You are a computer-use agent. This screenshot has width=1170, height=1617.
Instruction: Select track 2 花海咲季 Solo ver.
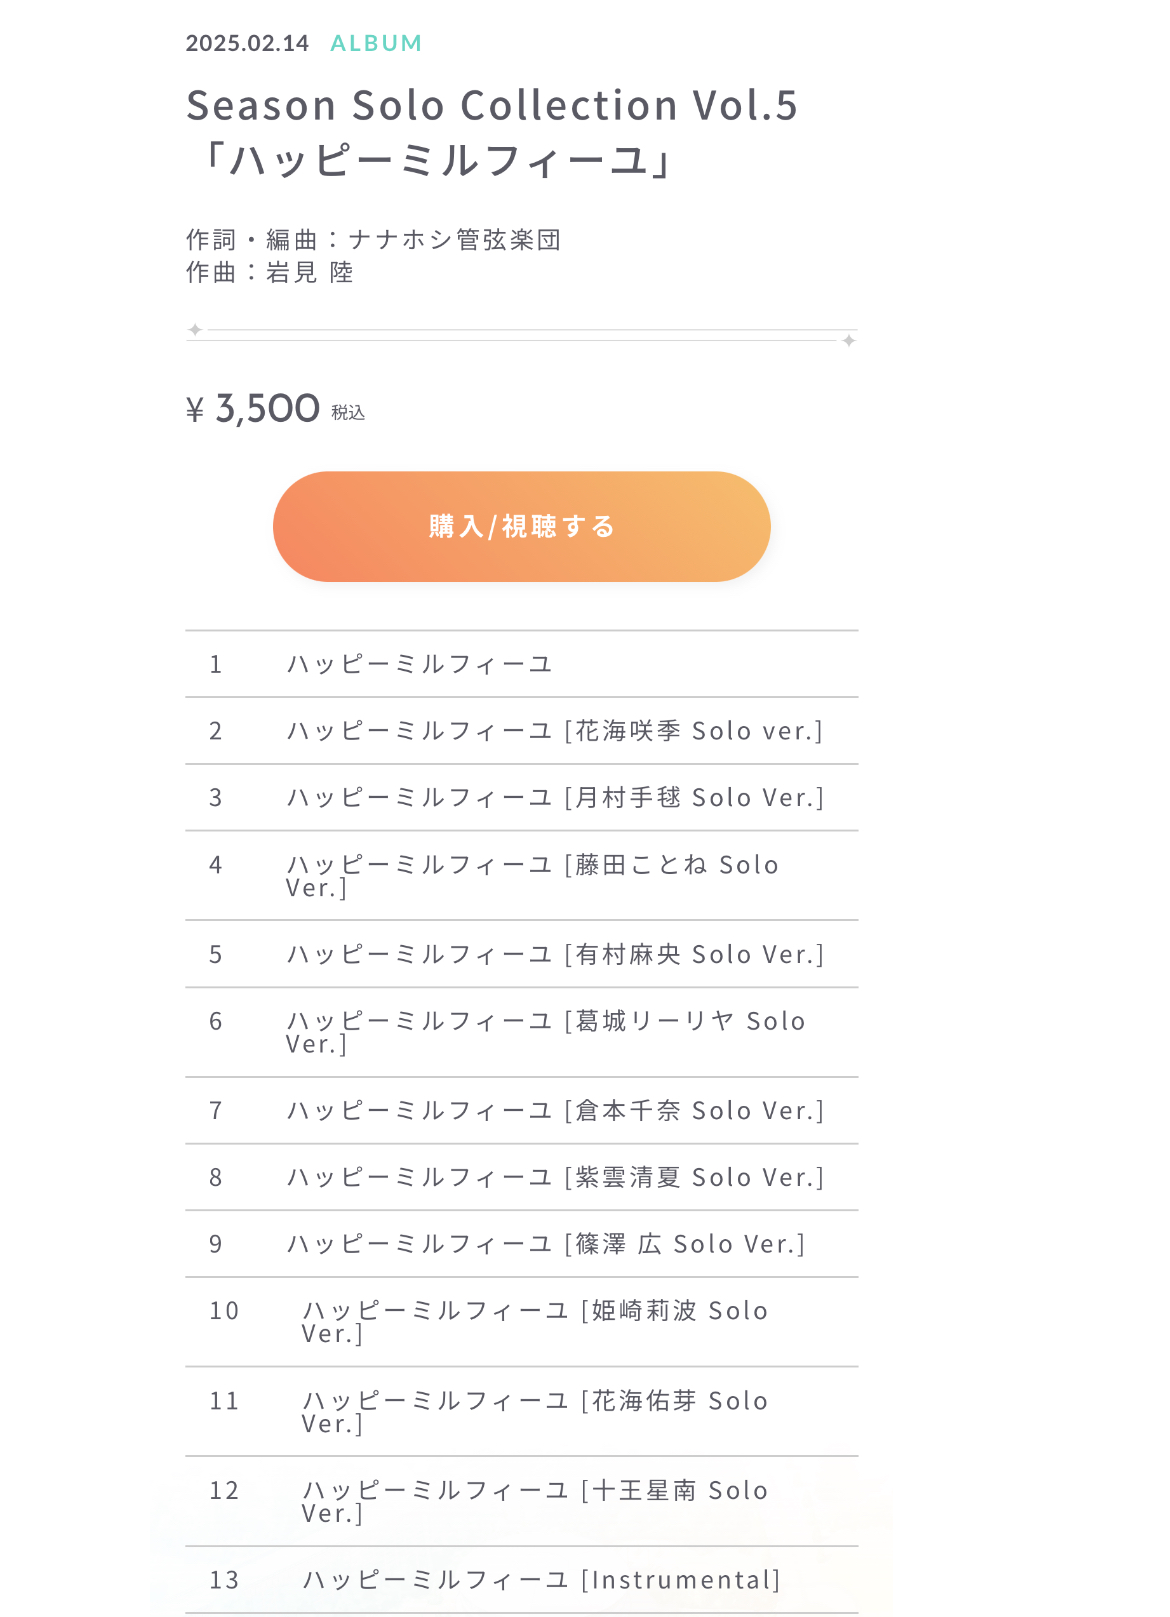tap(554, 731)
